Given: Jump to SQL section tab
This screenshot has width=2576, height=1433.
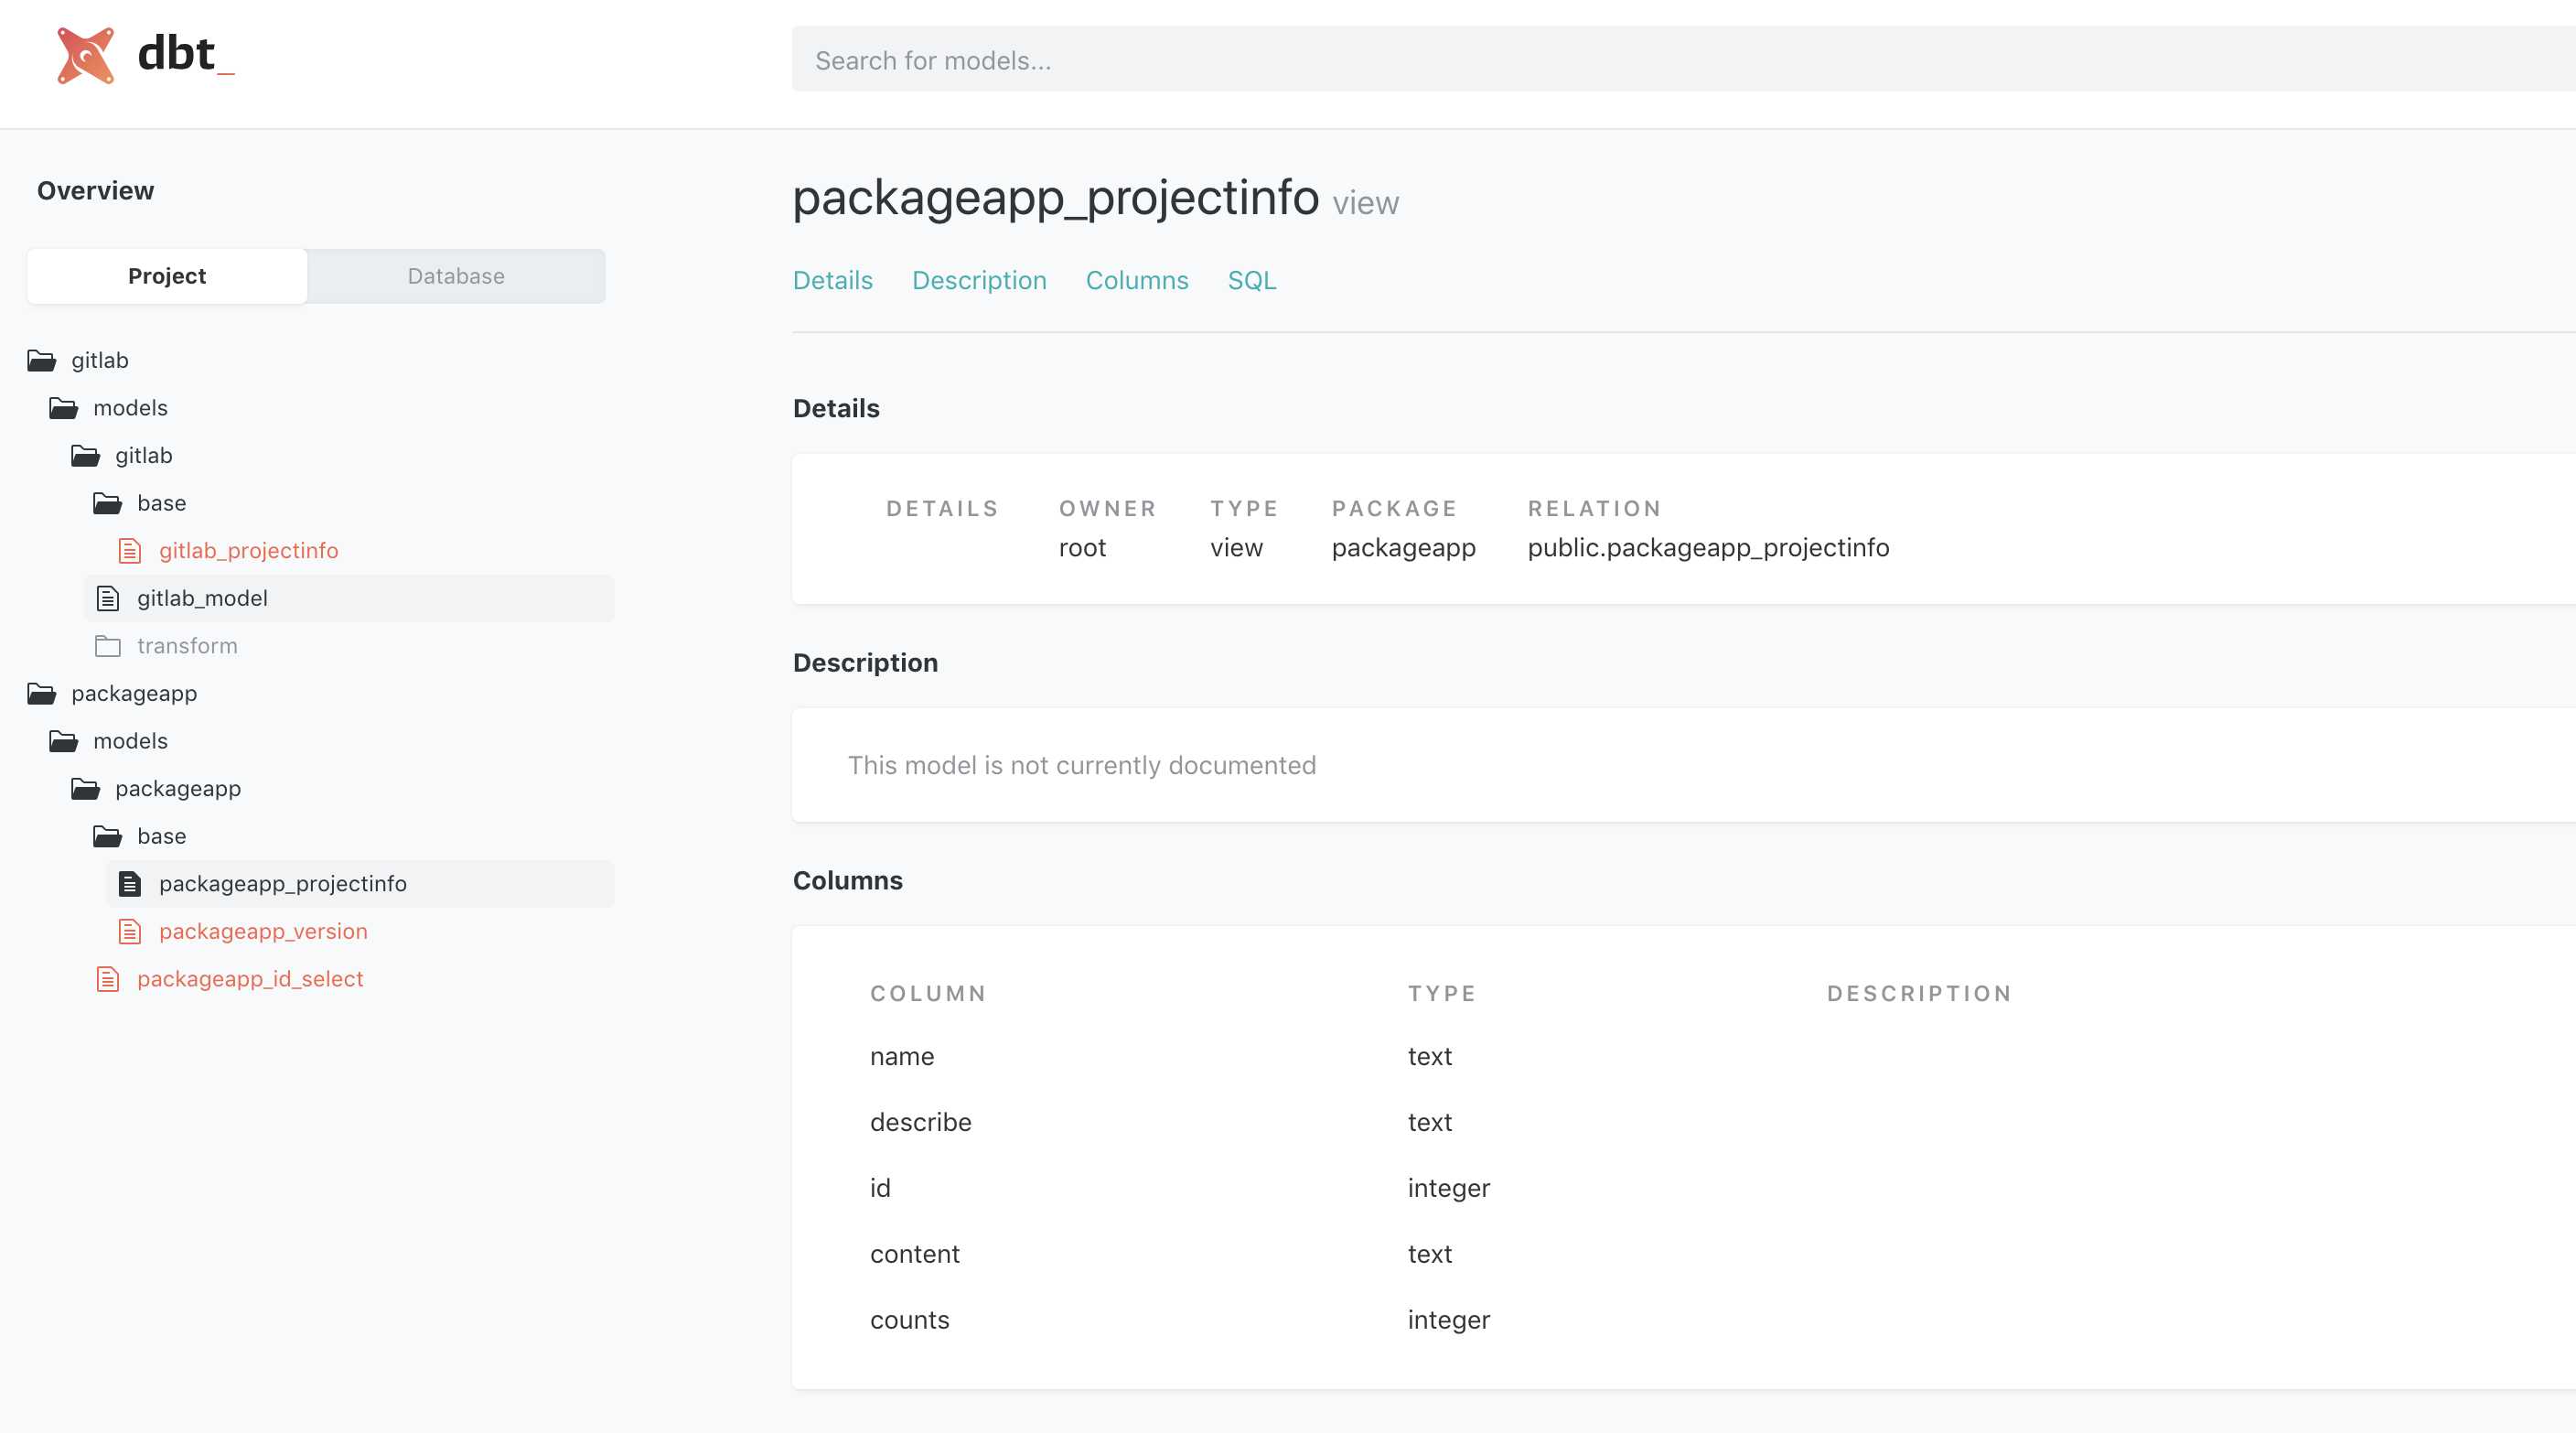Looking at the screenshot, I should click(1252, 280).
